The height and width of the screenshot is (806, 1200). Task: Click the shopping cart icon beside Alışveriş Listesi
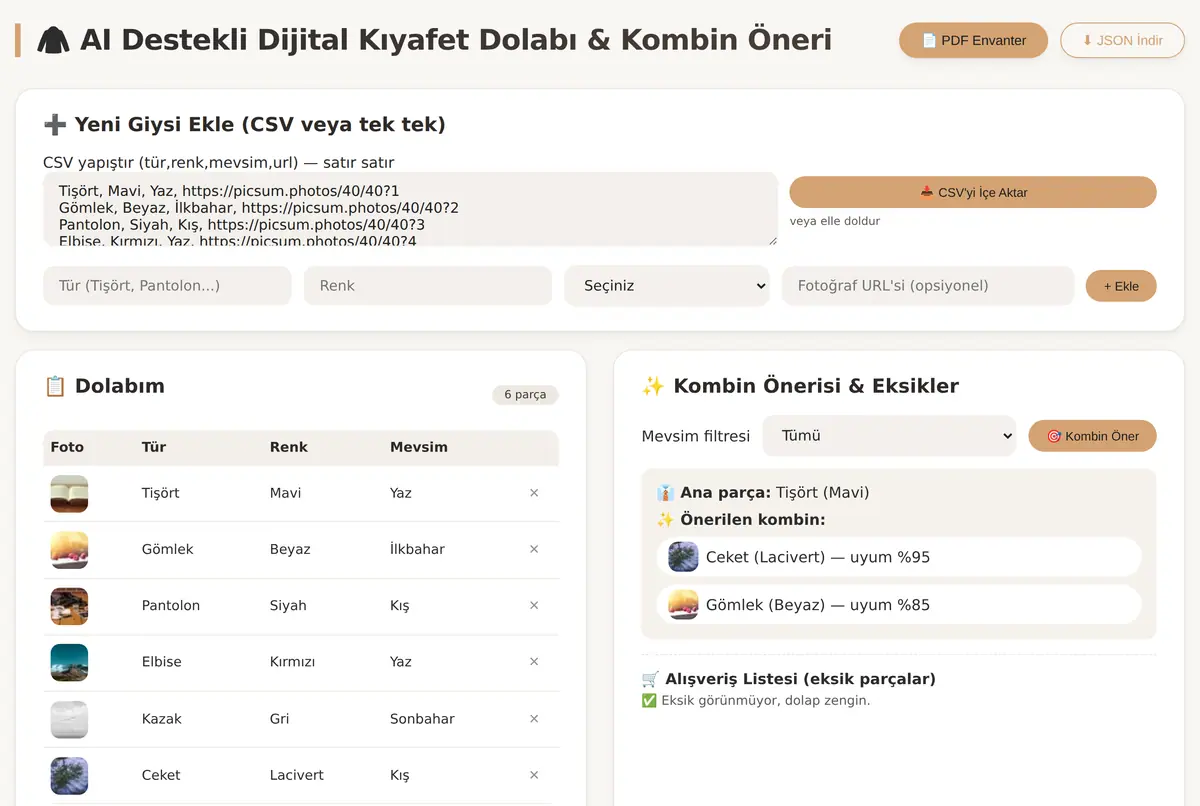[x=650, y=679]
